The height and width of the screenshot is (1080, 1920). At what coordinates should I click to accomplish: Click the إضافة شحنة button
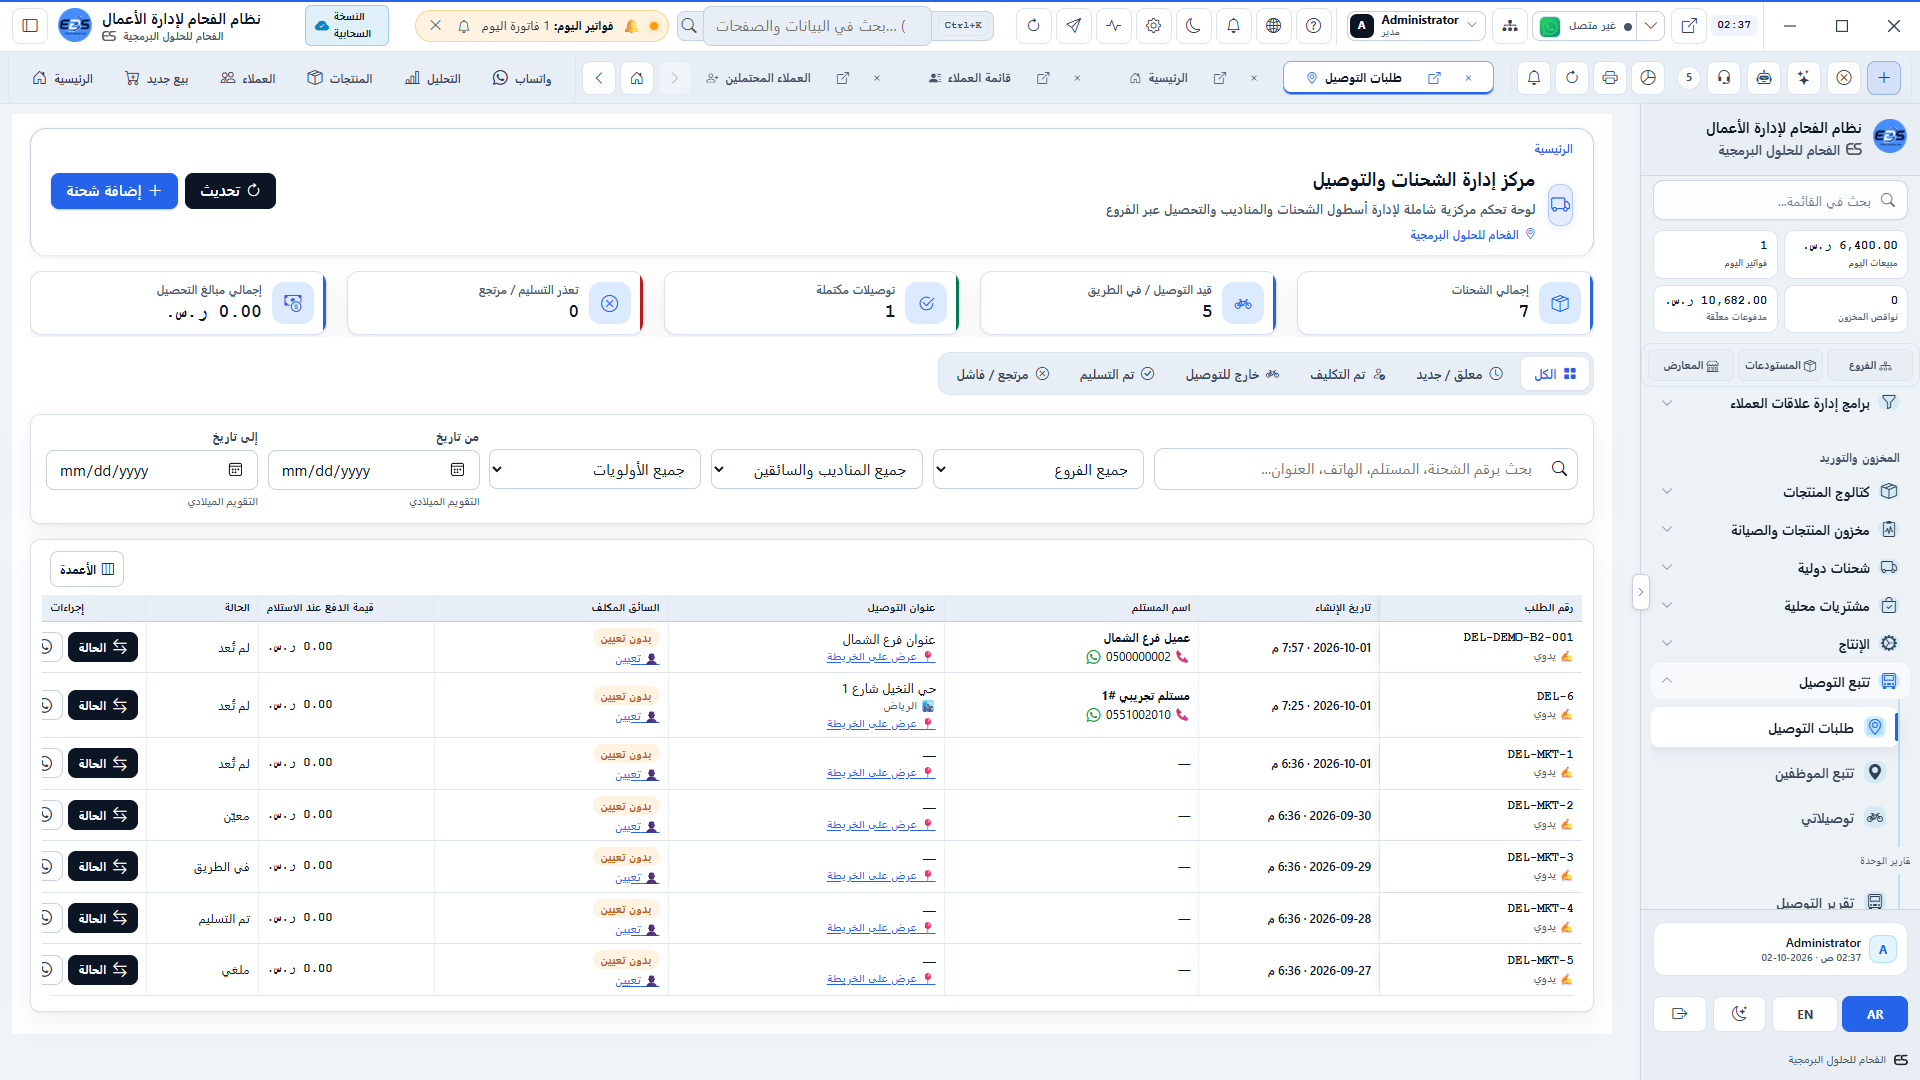click(x=114, y=191)
